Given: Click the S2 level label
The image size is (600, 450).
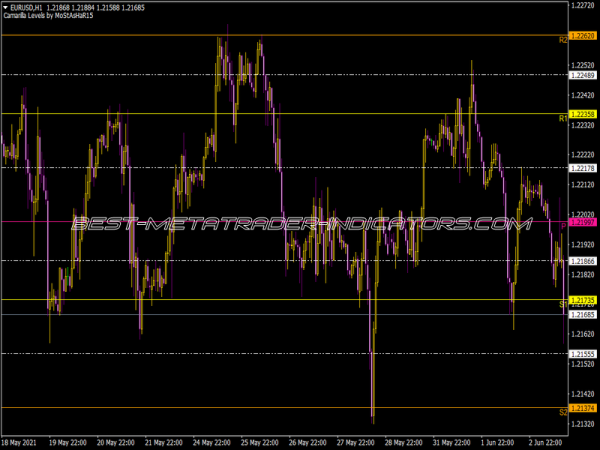Looking at the screenshot, I should coord(563,412).
